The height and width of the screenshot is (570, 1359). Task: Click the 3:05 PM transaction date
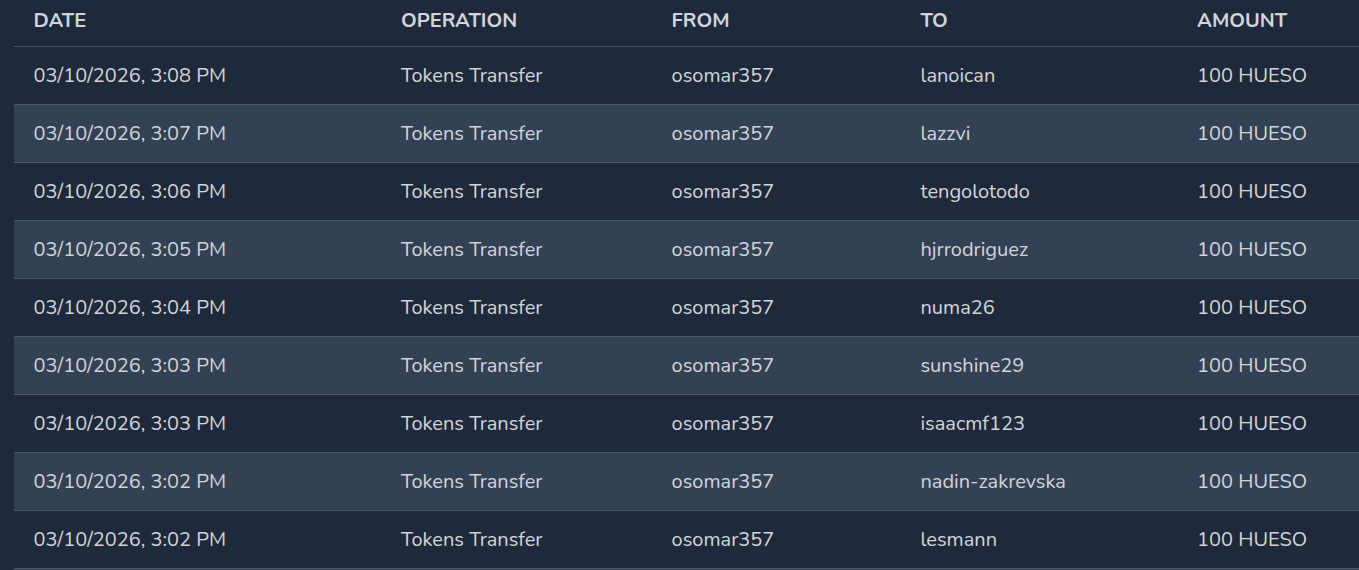(x=130, y=249)
